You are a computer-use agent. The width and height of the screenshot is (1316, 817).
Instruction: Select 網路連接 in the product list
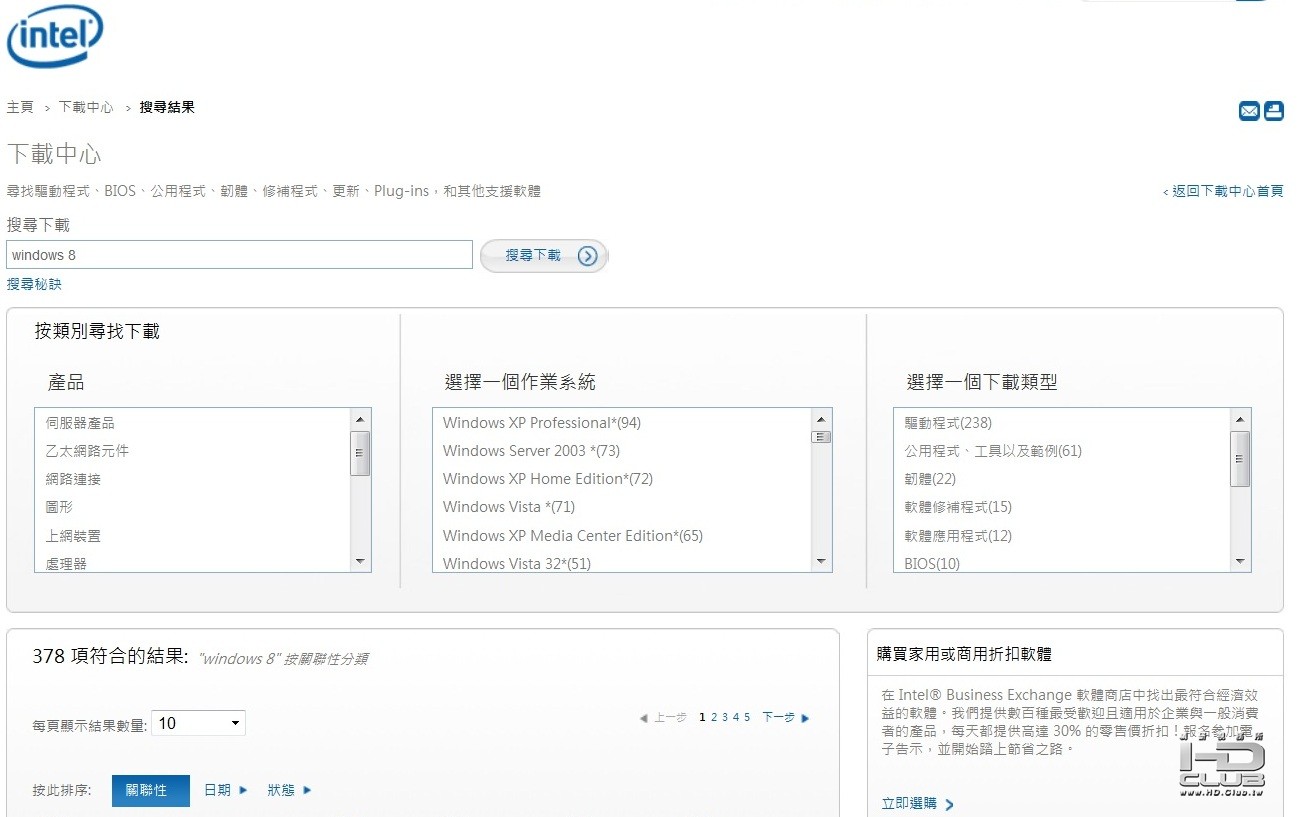click(x=73, y=479)
